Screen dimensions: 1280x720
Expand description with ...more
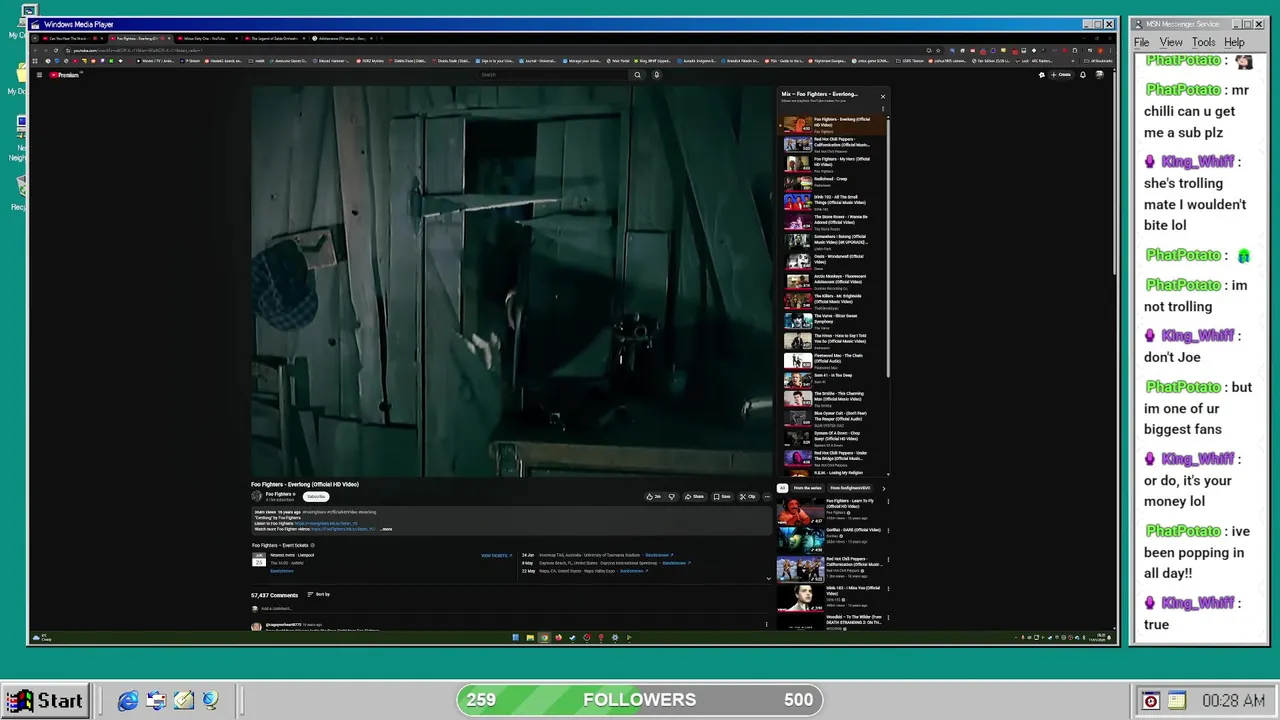tap(386, 529)
